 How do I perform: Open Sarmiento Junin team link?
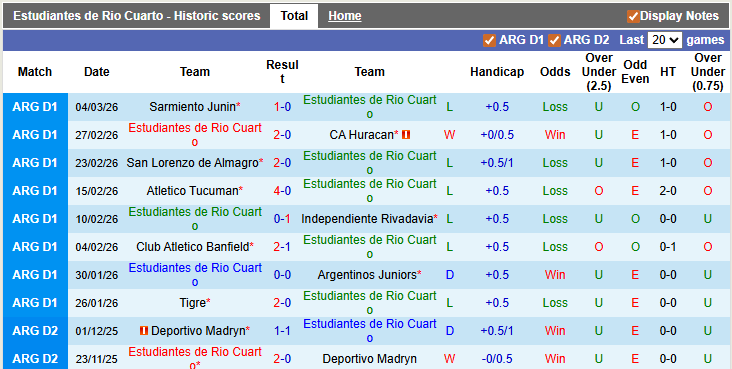coord(192,107)
